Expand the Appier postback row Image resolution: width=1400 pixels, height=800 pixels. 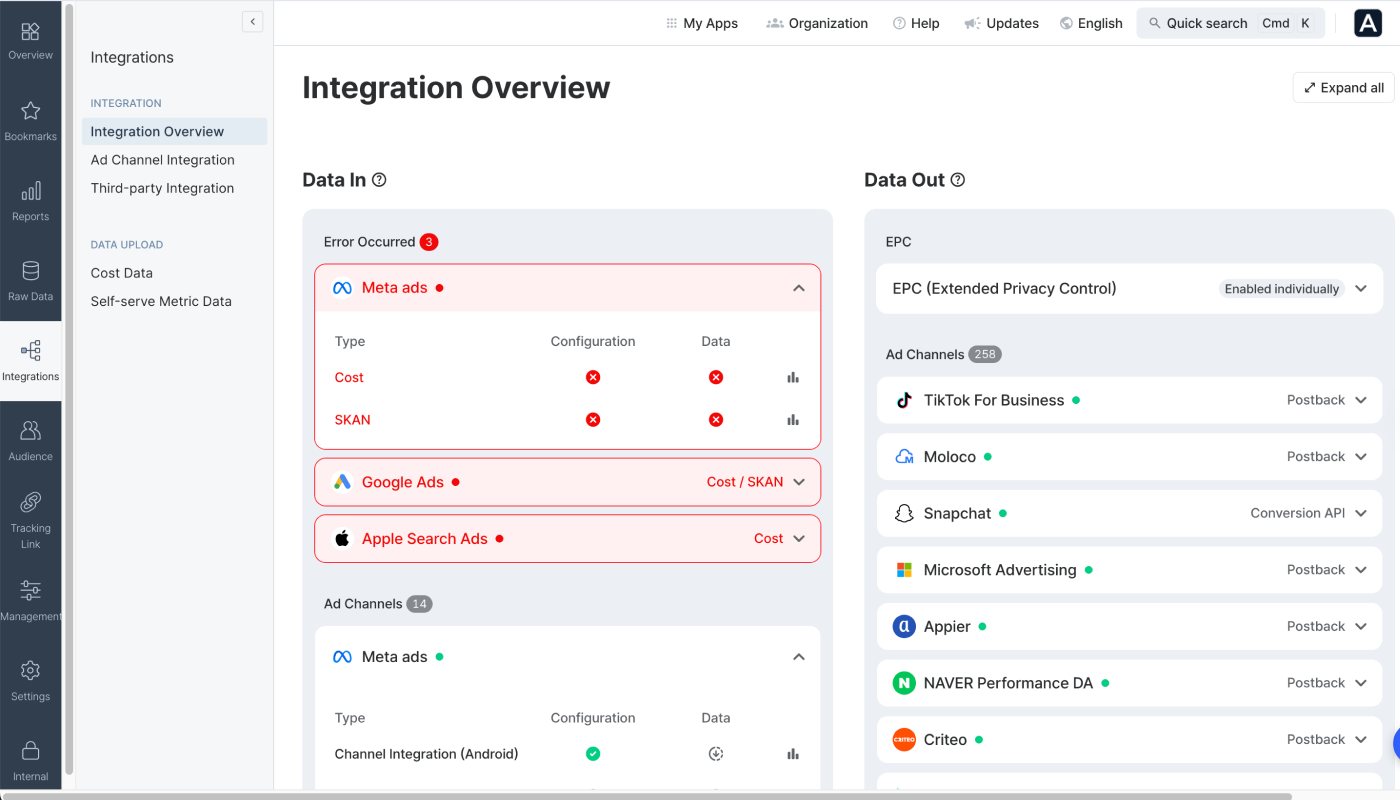click(1361, 626)
